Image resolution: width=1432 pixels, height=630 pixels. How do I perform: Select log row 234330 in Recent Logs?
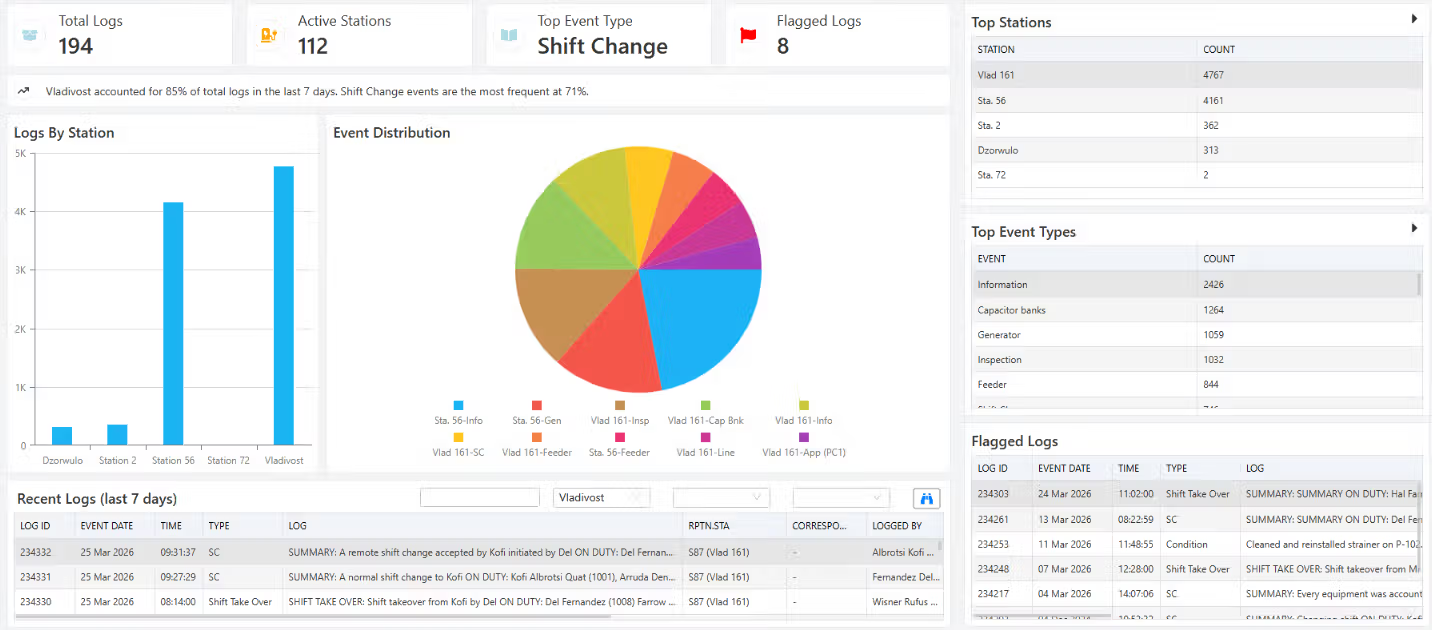pyautogui.click(x=476, y=602)
